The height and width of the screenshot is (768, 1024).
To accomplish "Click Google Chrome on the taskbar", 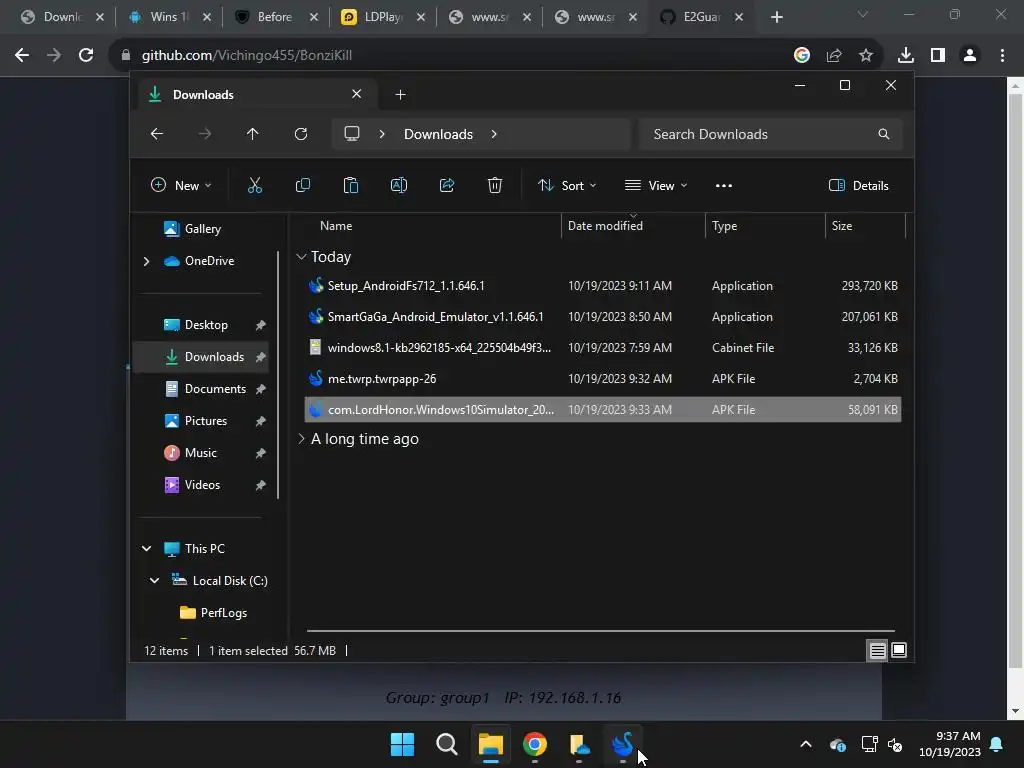I will [x=535, y=744].
